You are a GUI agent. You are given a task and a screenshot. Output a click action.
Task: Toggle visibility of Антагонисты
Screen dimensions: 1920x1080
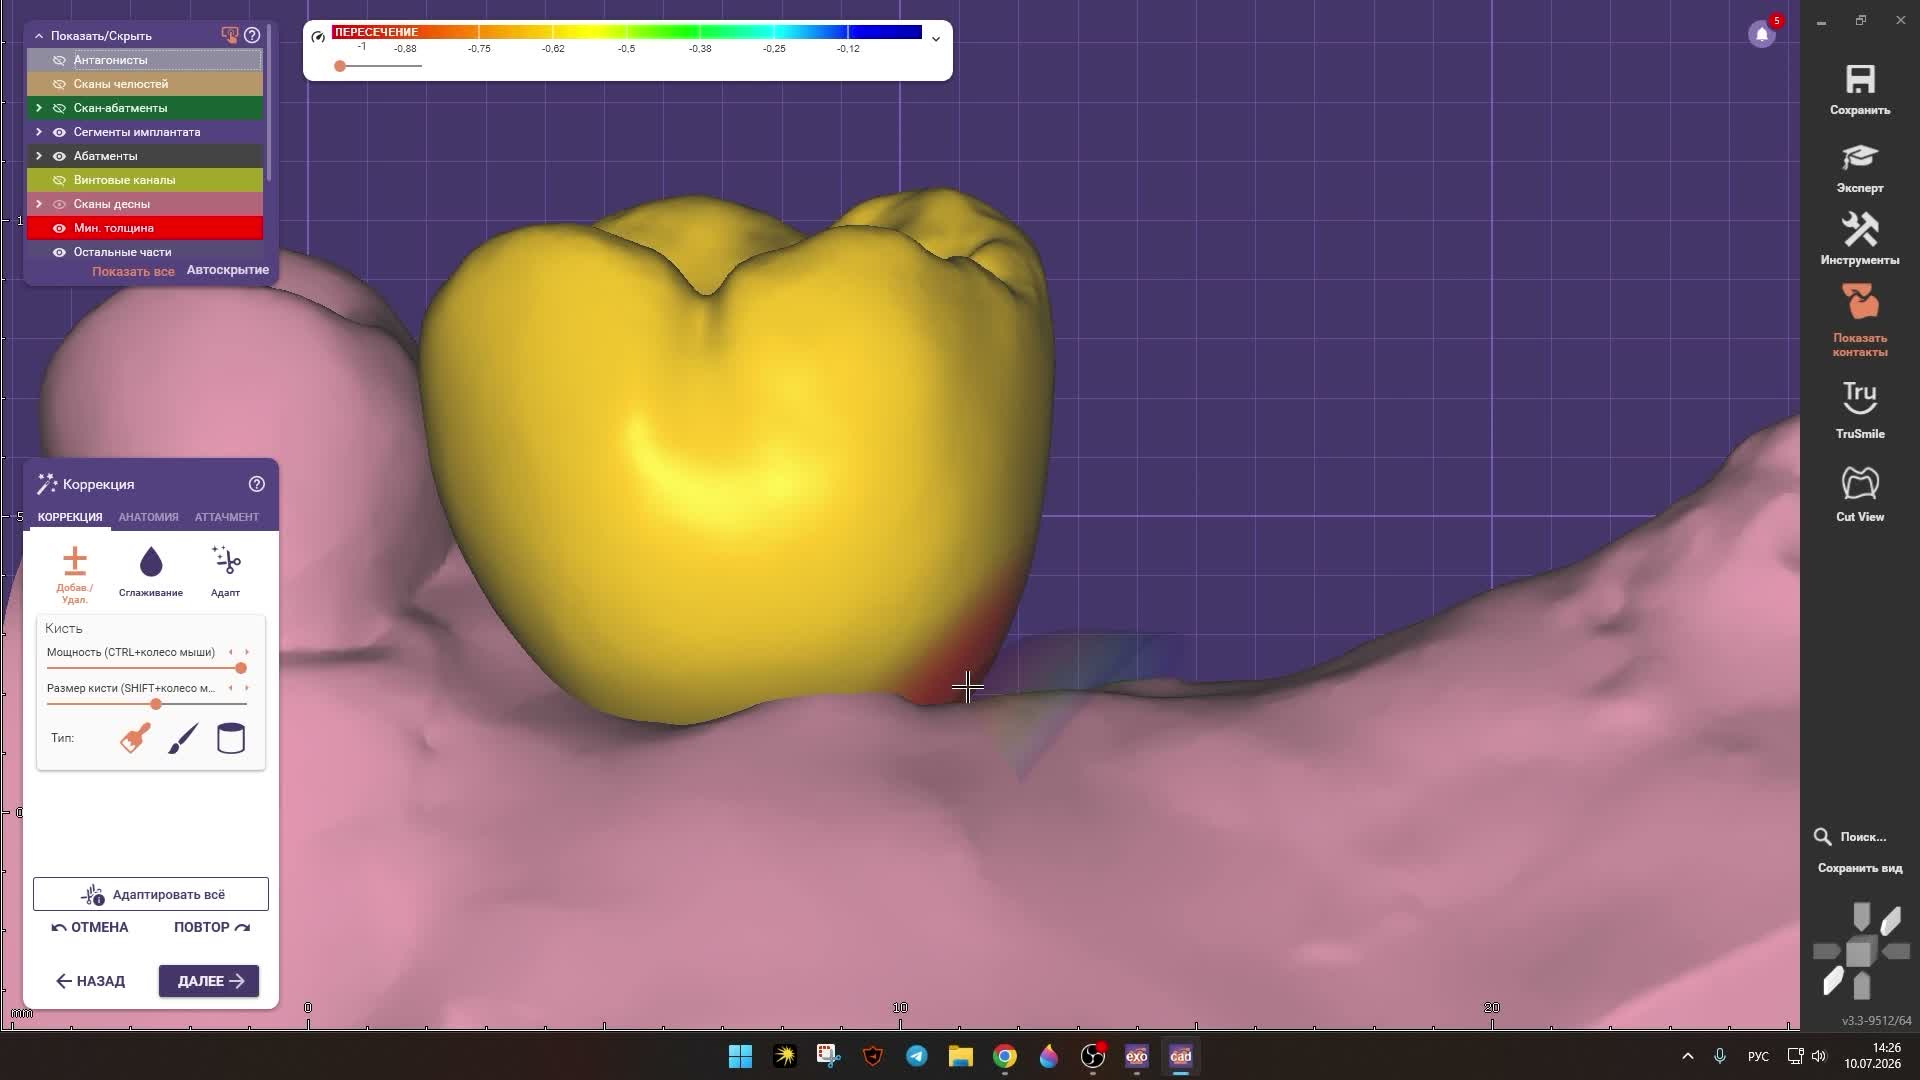[x=59, y=60]
